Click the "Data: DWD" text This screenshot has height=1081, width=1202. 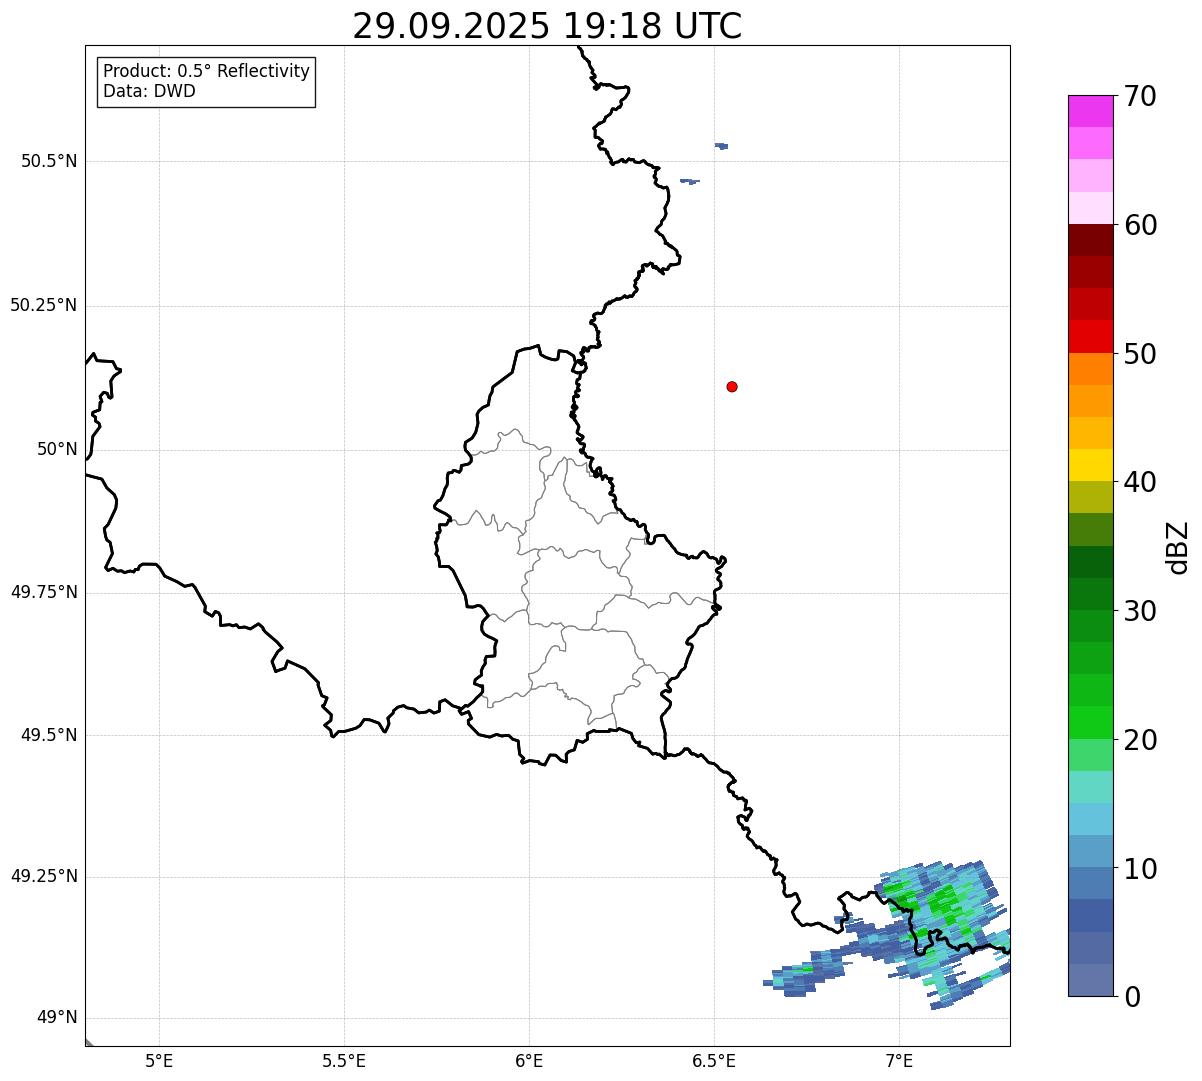pyautogui.click(x=149, y=91)
